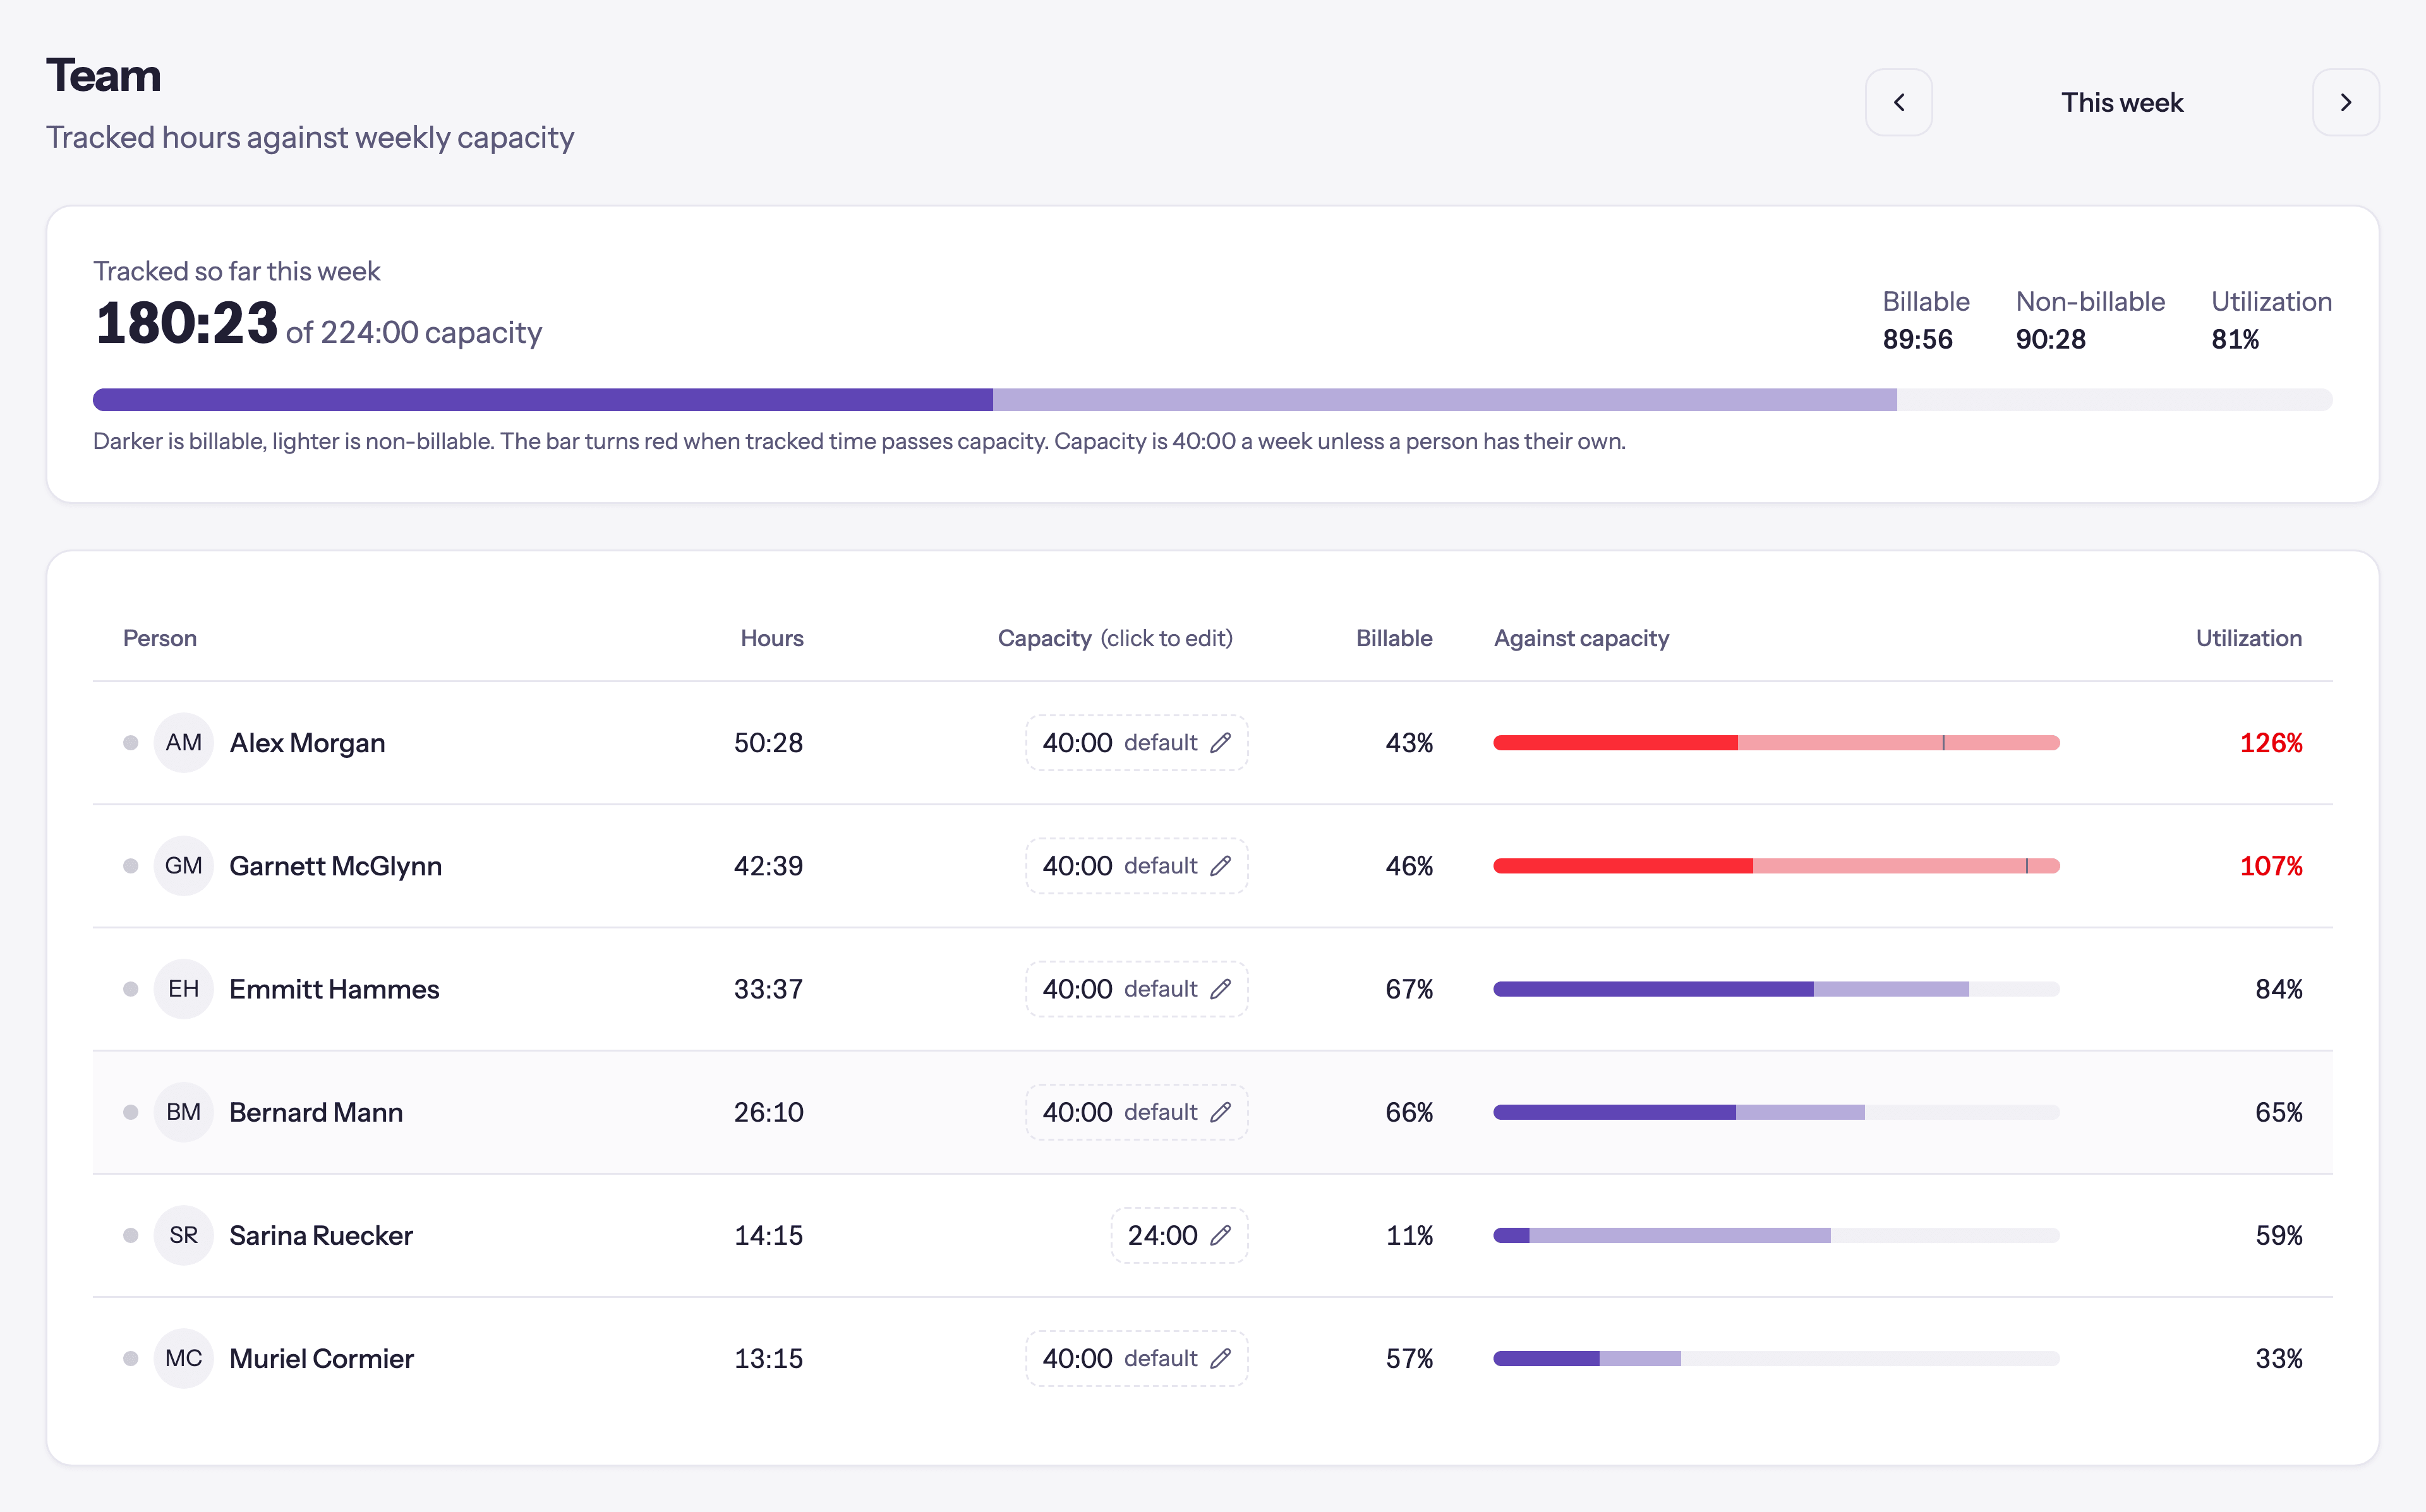Open Muriel Cormier's 40:00 capacity field

coord(1136,1358)
